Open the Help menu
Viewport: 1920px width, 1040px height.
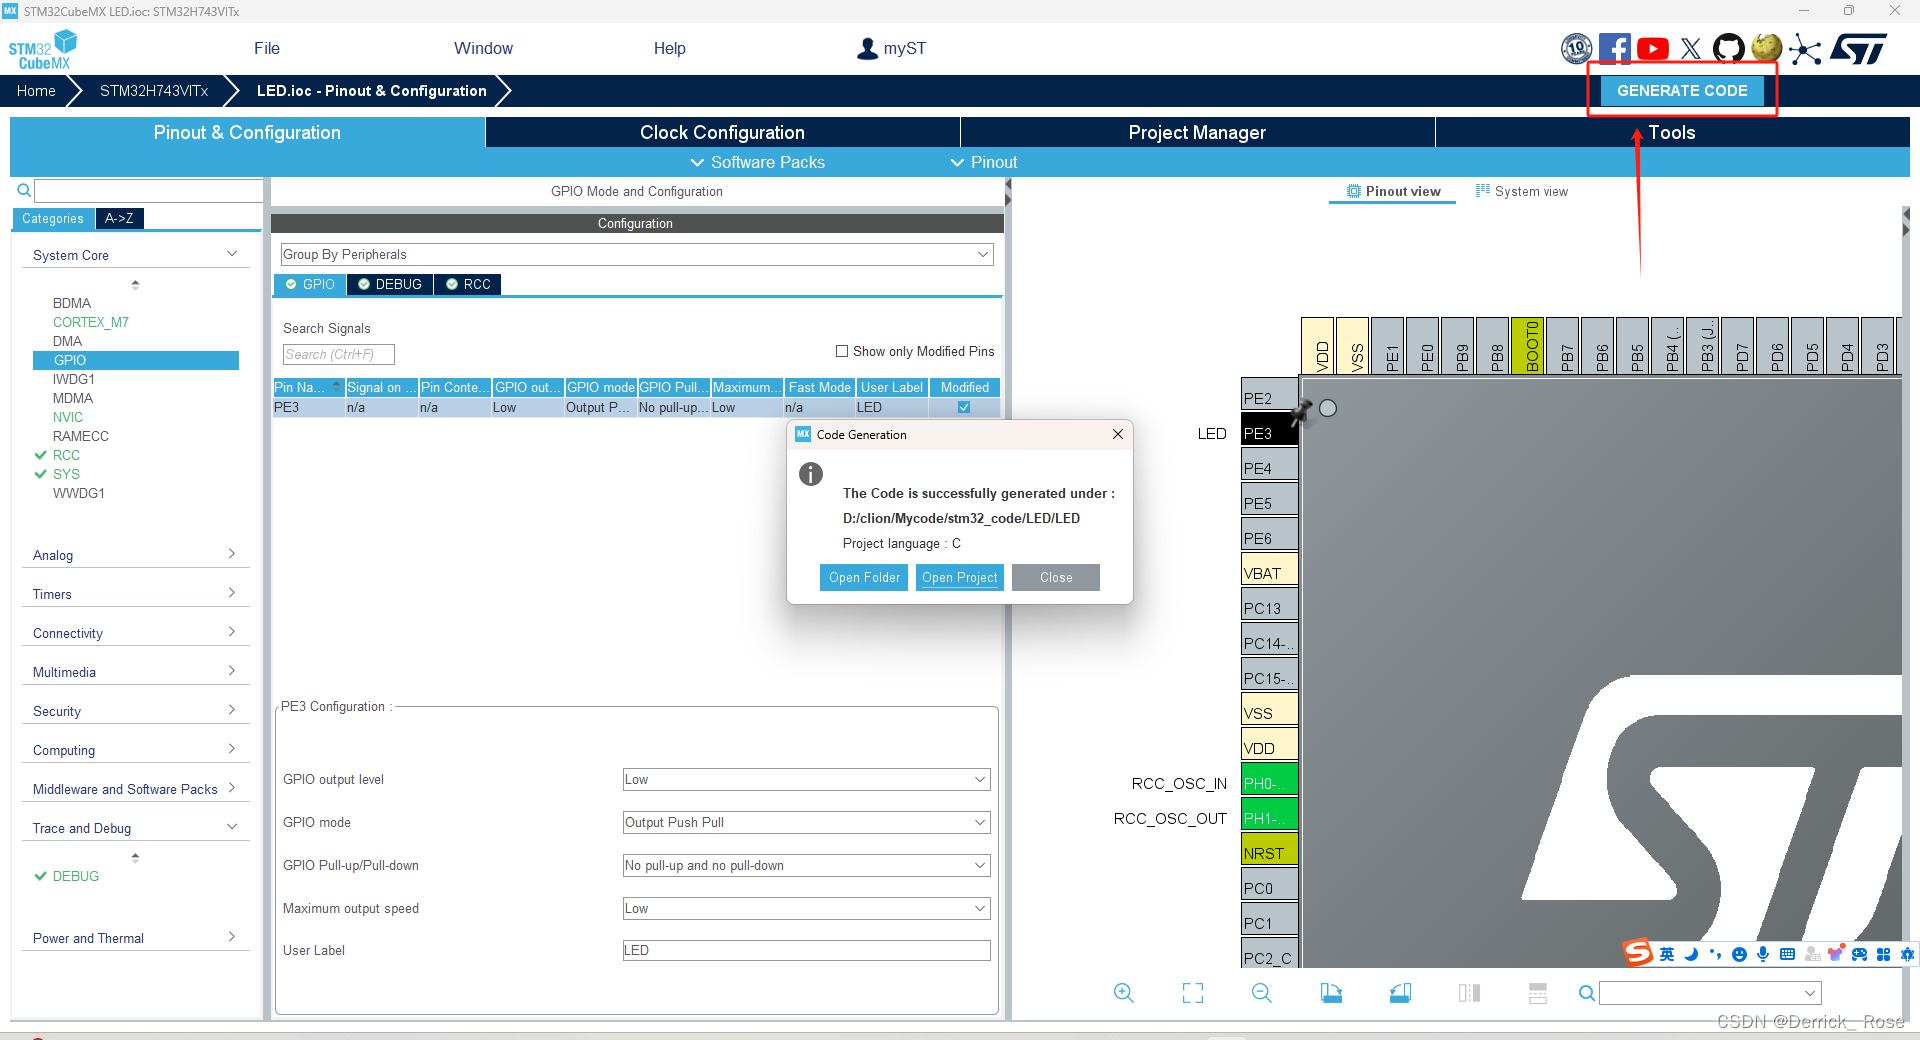(670, 48)
